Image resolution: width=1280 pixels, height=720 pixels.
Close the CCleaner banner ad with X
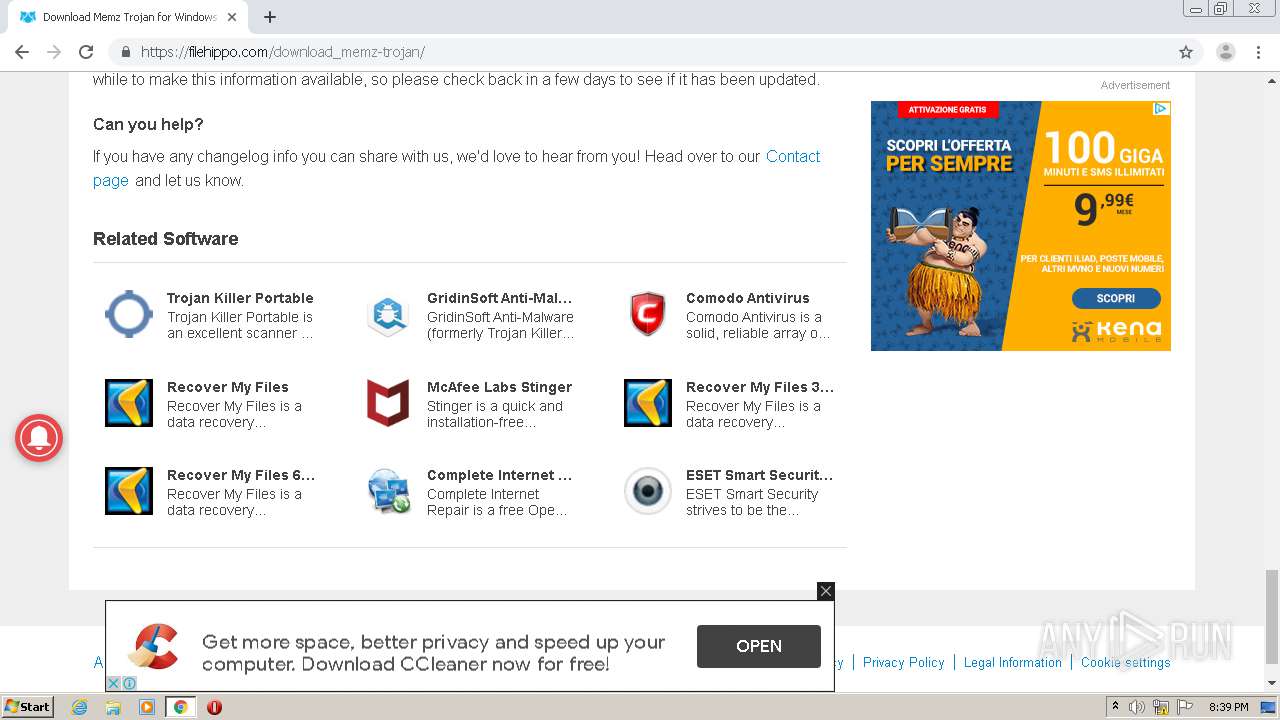(825, 591)
